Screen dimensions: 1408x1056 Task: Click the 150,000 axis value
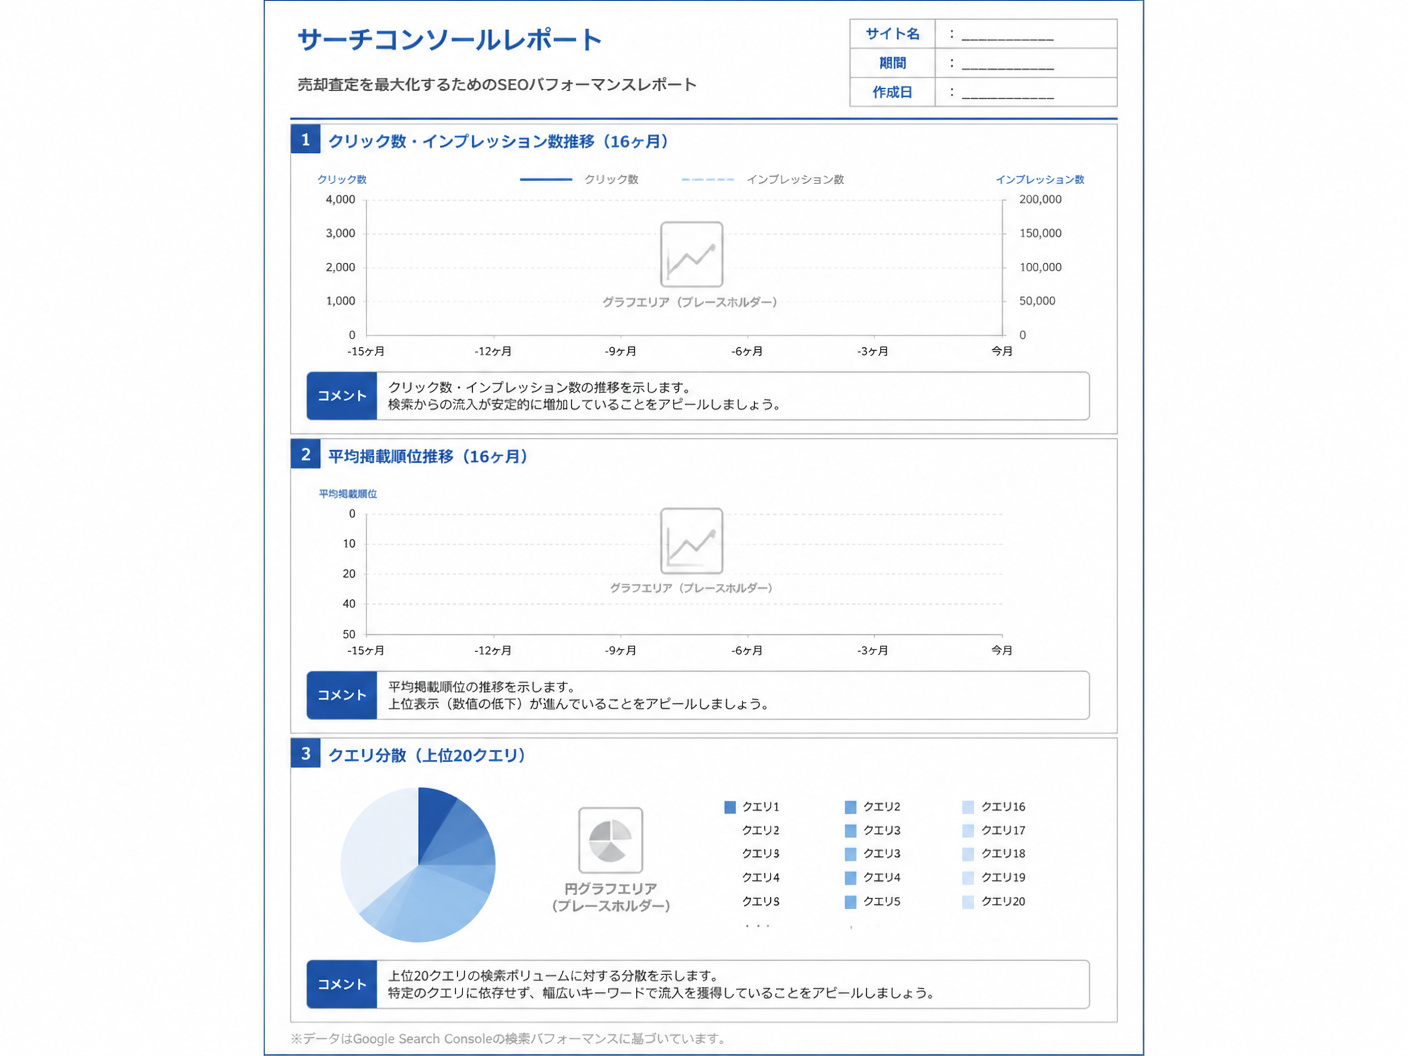(1040, 234)
